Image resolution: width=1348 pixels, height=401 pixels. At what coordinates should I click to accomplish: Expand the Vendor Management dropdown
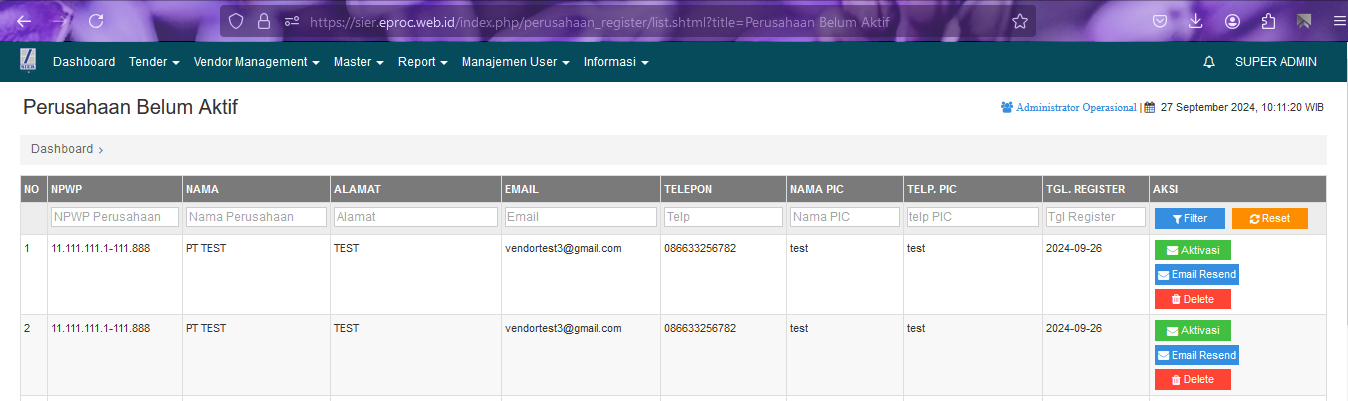(256, 62)
